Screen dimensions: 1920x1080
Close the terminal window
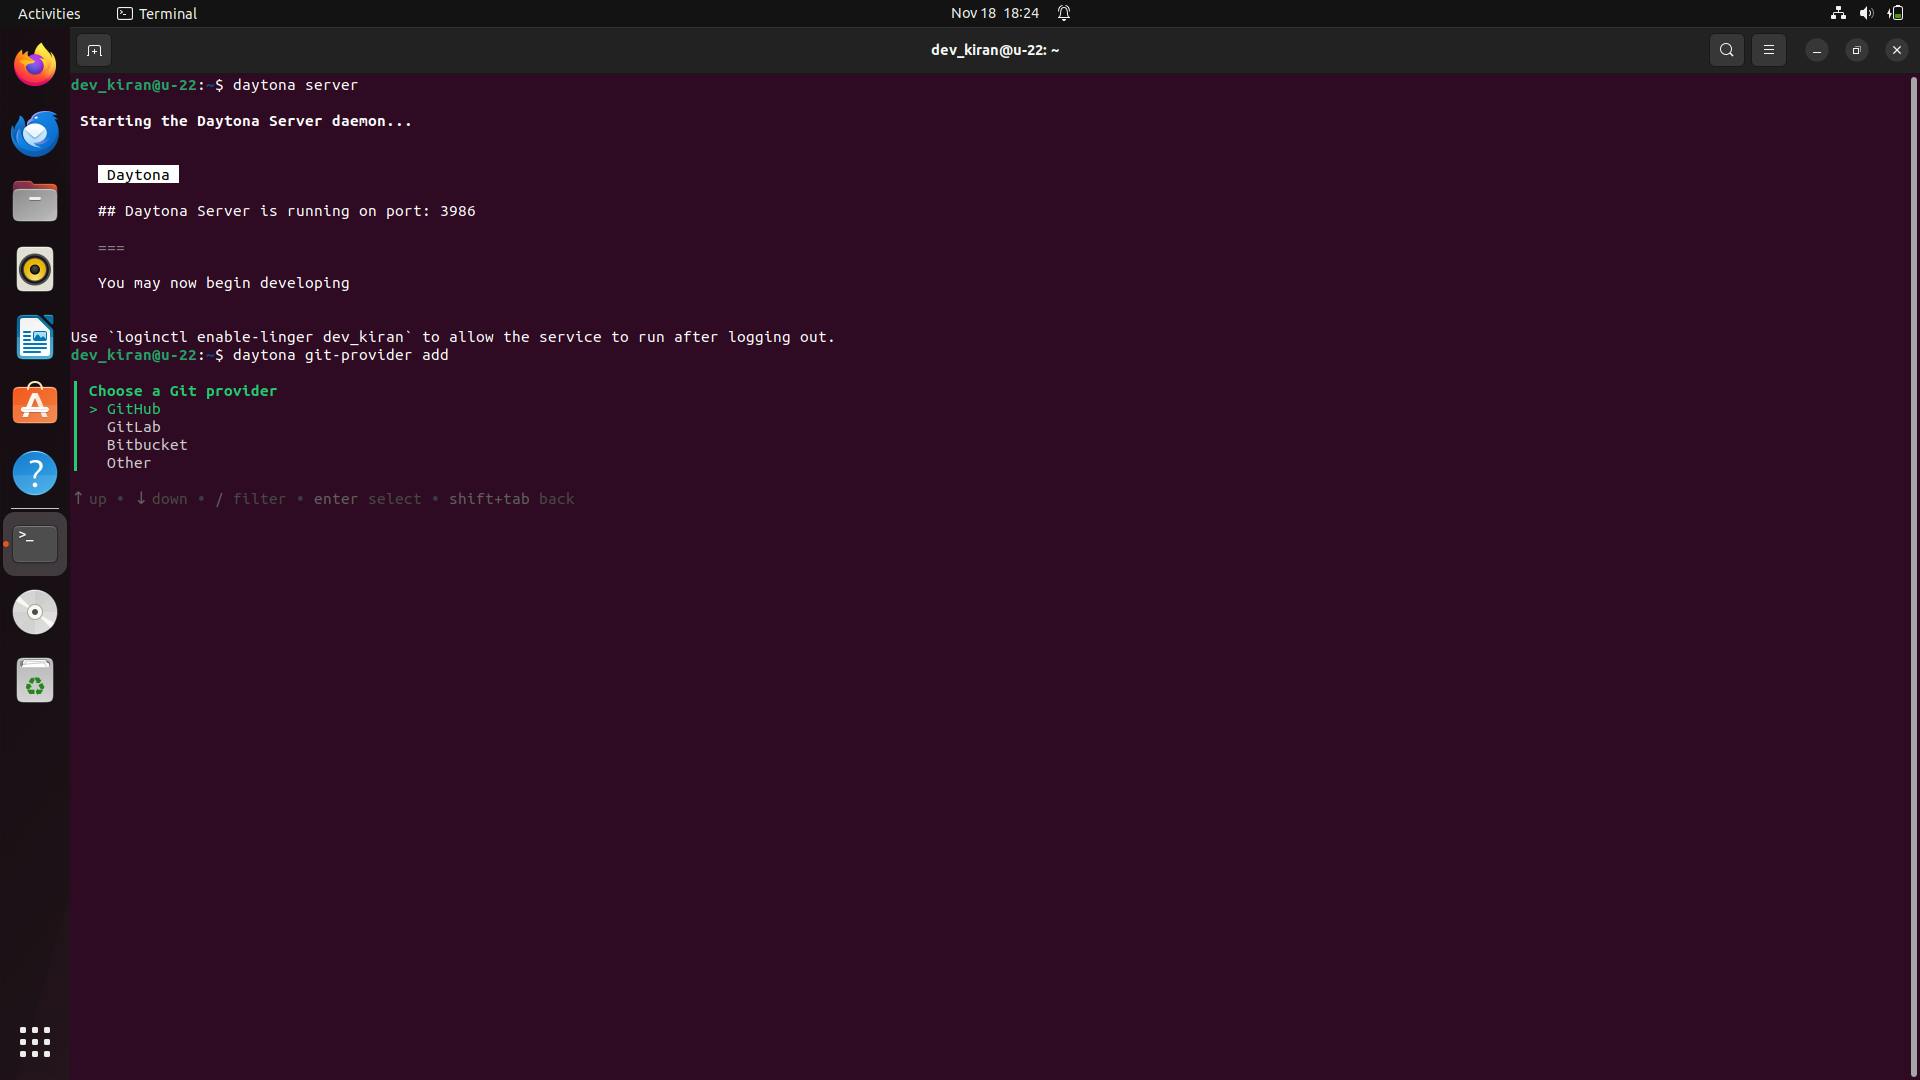(1896, 50)
